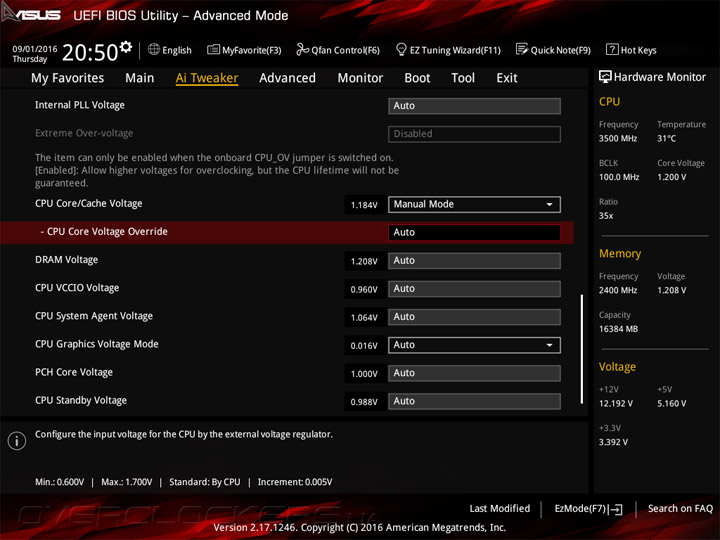Click the 16384 MB memory capacity value
The width and height of the screenshot is (720, 540).
click(x=619, y=329)
